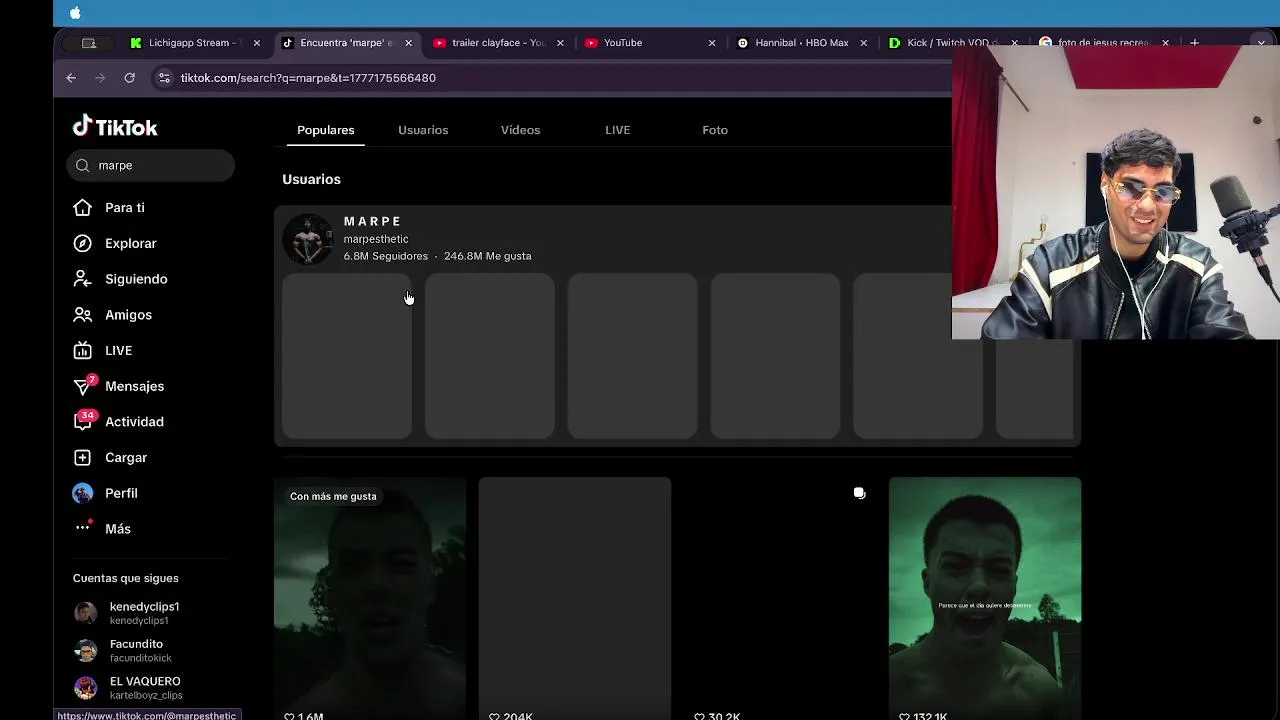Open the green-tinted video with 132.1K likes

click(985, 598)
